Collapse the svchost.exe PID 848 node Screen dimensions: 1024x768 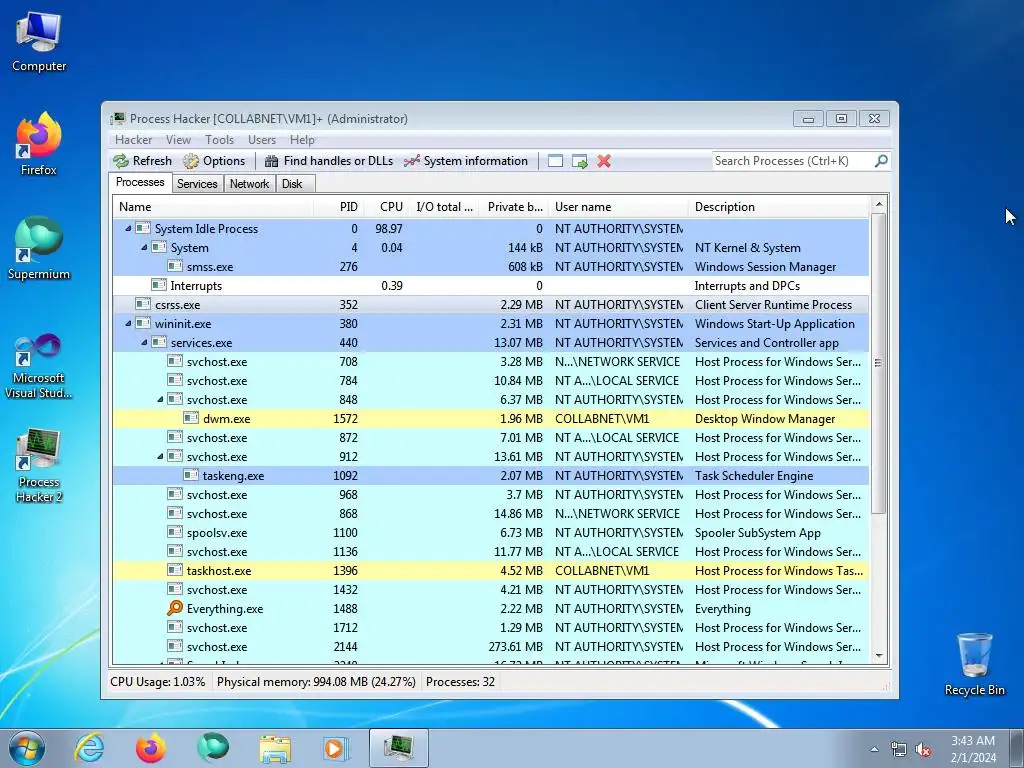coord(160,399)
